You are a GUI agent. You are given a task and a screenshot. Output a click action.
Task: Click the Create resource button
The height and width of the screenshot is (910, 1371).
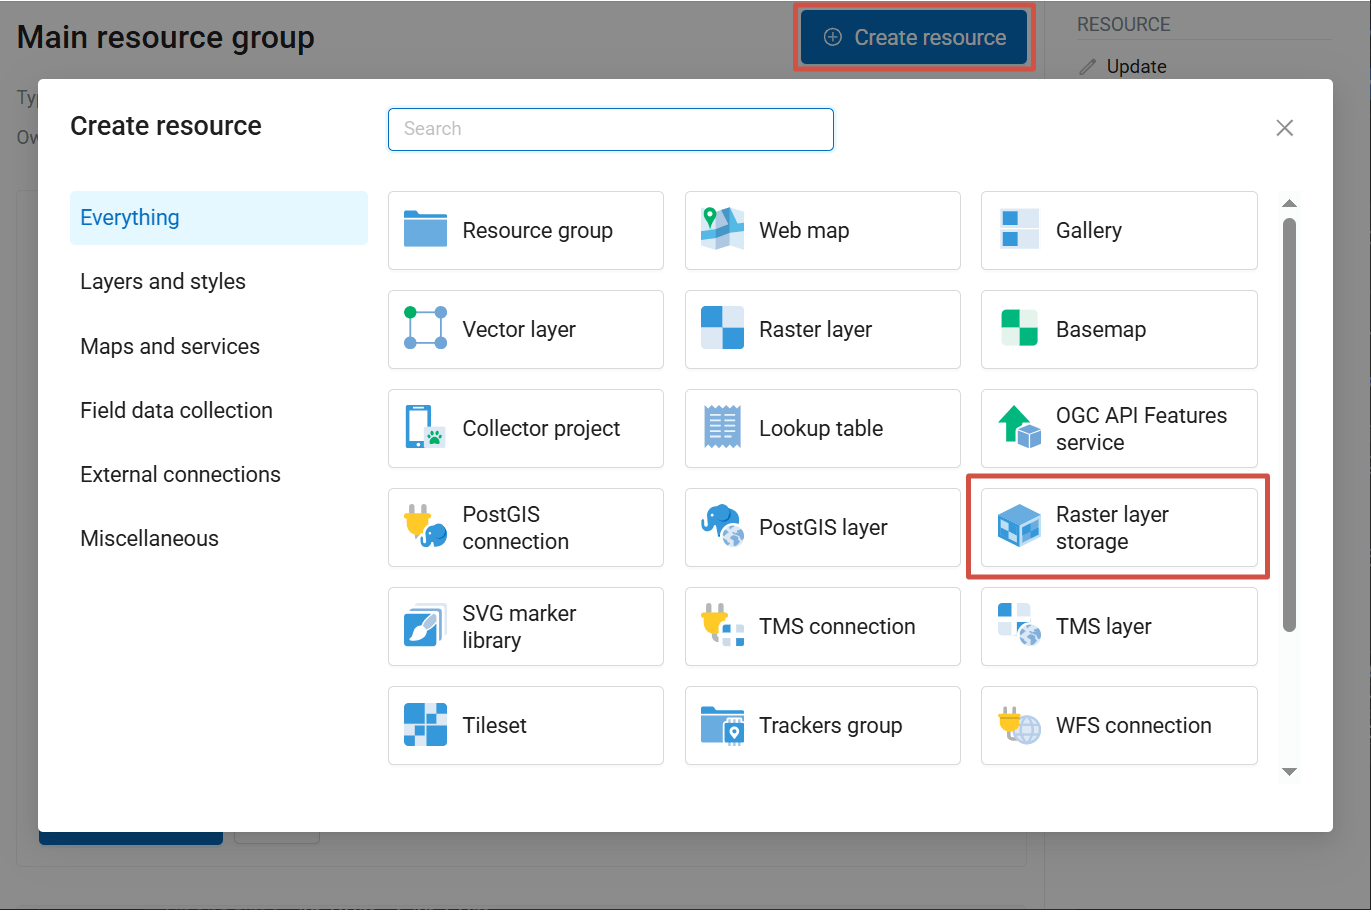[914, 38]
